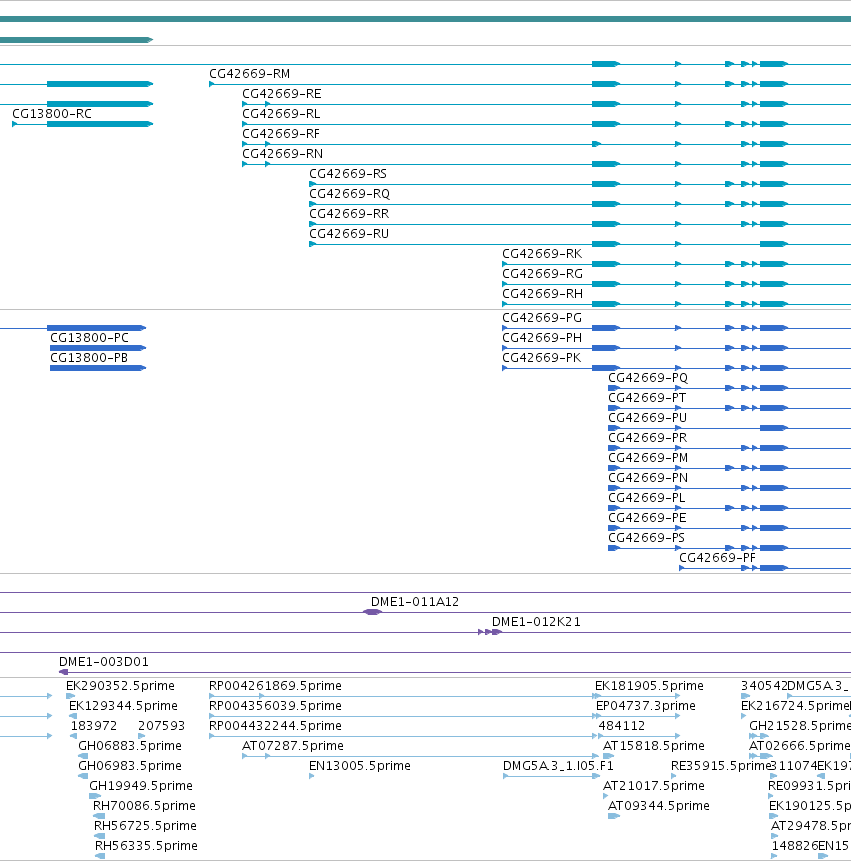Click EST EN13005.5prime

360,765
